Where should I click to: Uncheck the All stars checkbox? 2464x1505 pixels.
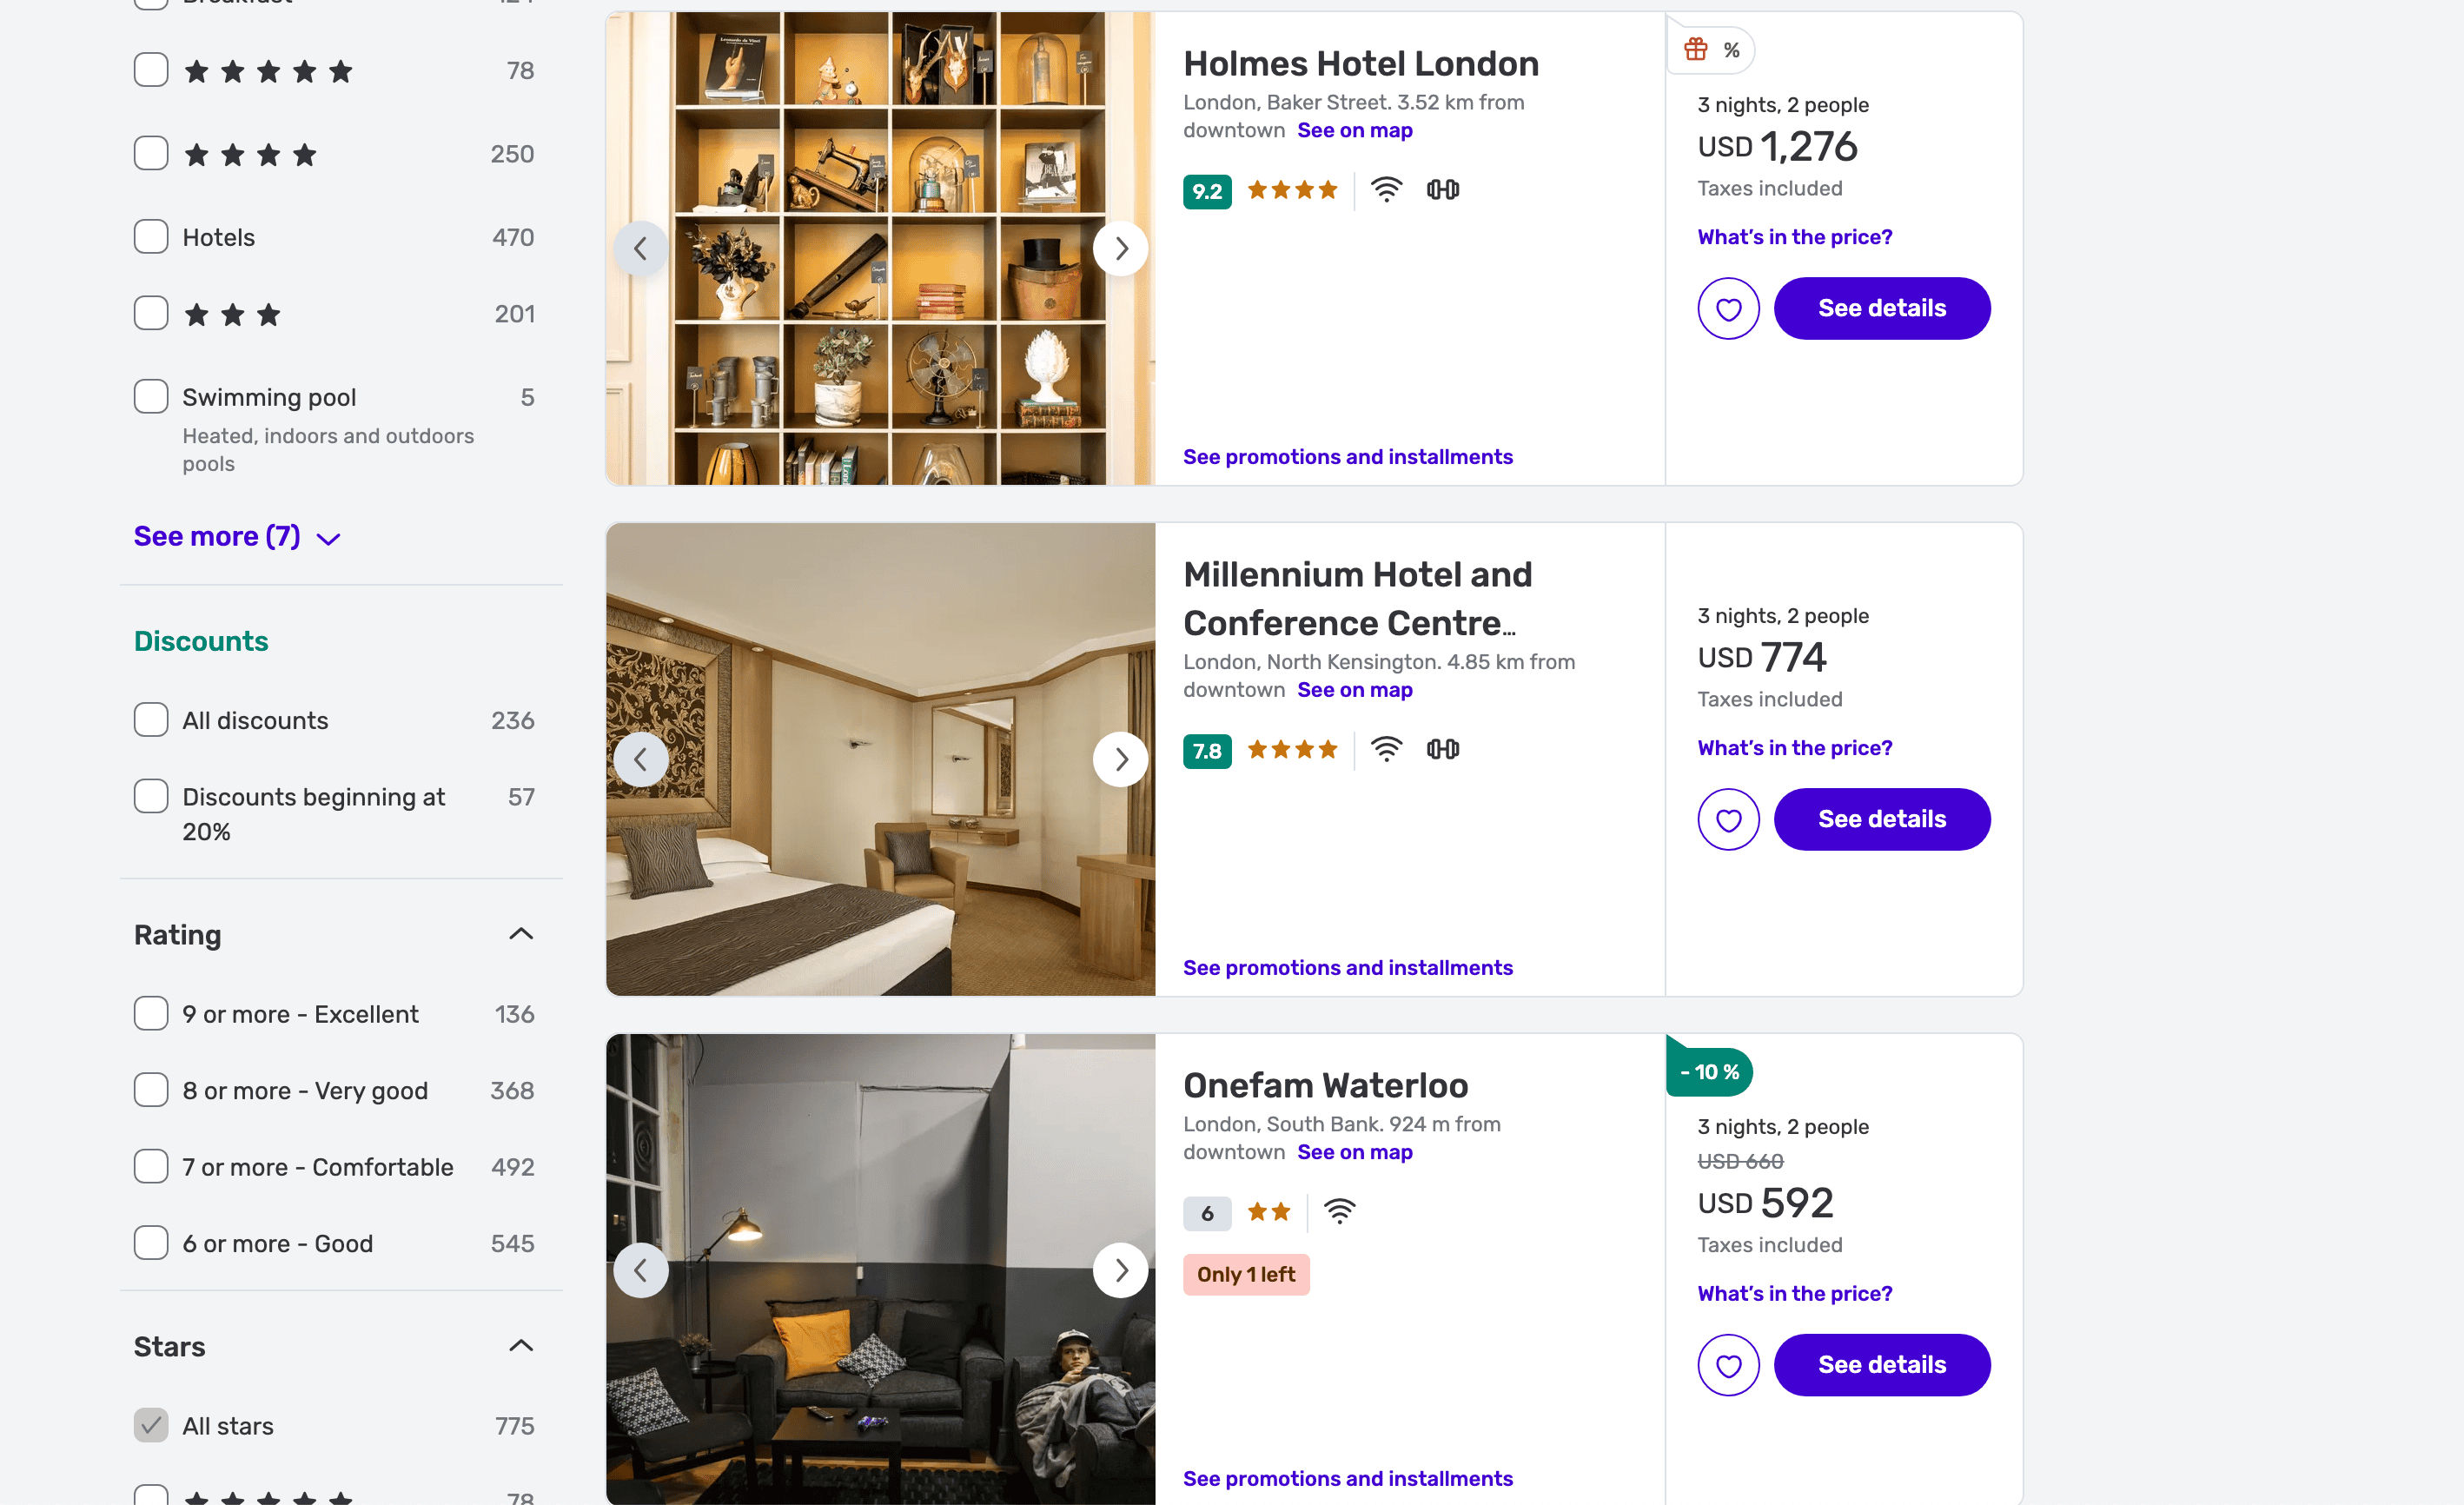click(x=151, y=1425)
